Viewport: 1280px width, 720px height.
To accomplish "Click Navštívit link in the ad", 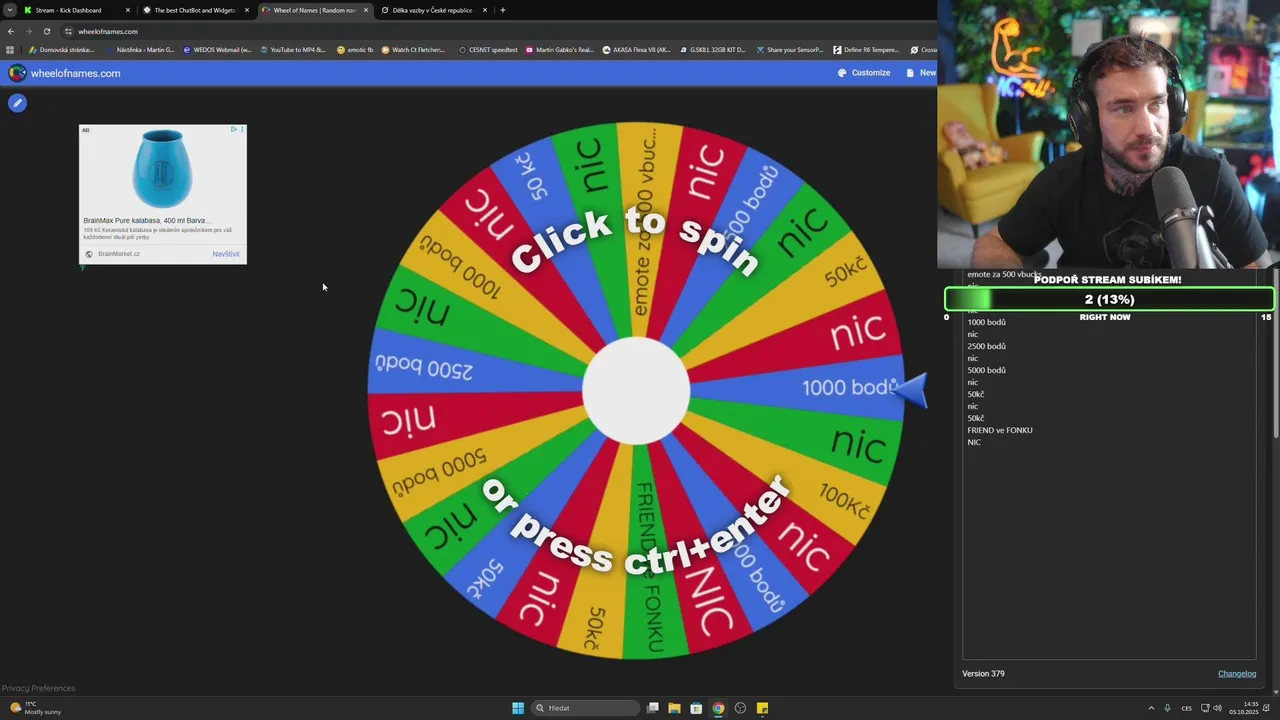I will (x=226, y=254).
